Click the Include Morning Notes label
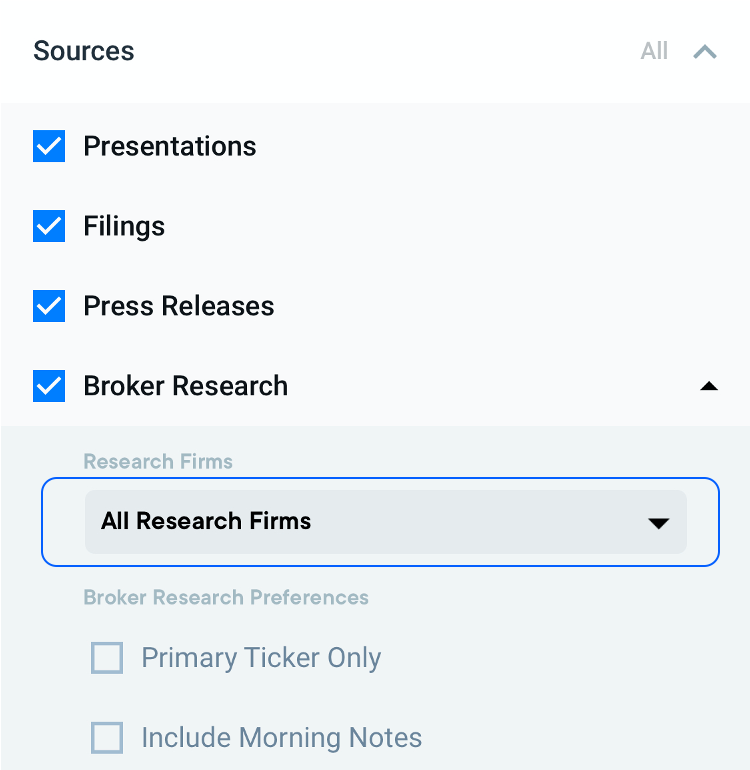750x770 pixels. pyautogui.click(x=282, y=738)
